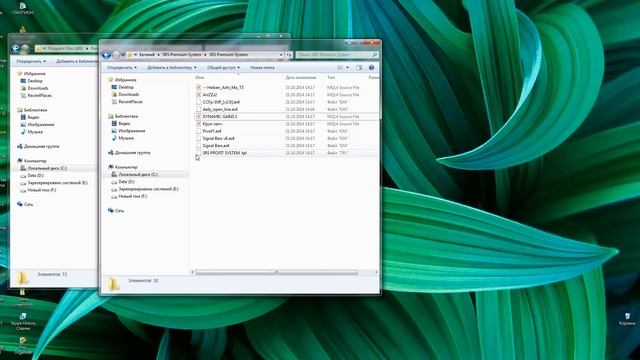Screen dimensions: 640x360
Task: Open Библиотеки in the front window sidebar
Action: pyautogui.click(x=126, y=116)
